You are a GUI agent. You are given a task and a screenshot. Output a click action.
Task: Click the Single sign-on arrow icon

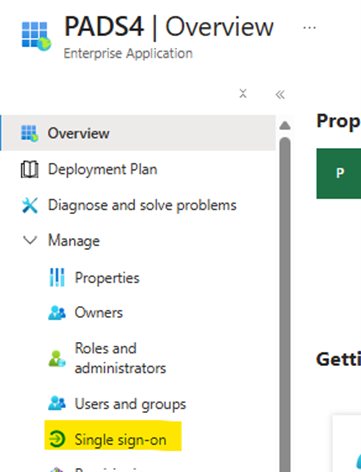pyautogui.click(x=57, y=439)
